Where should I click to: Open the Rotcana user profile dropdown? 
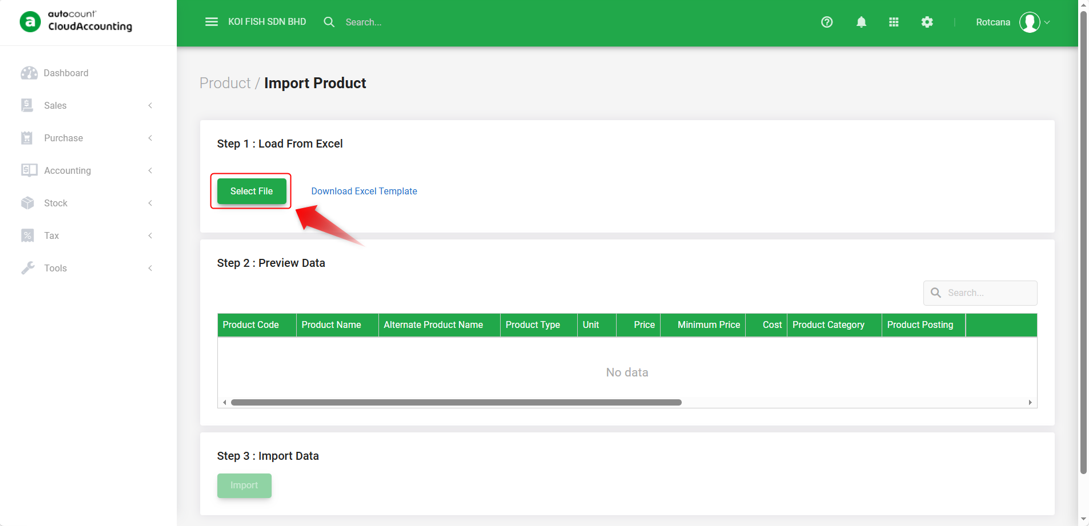coord(1013,22)
